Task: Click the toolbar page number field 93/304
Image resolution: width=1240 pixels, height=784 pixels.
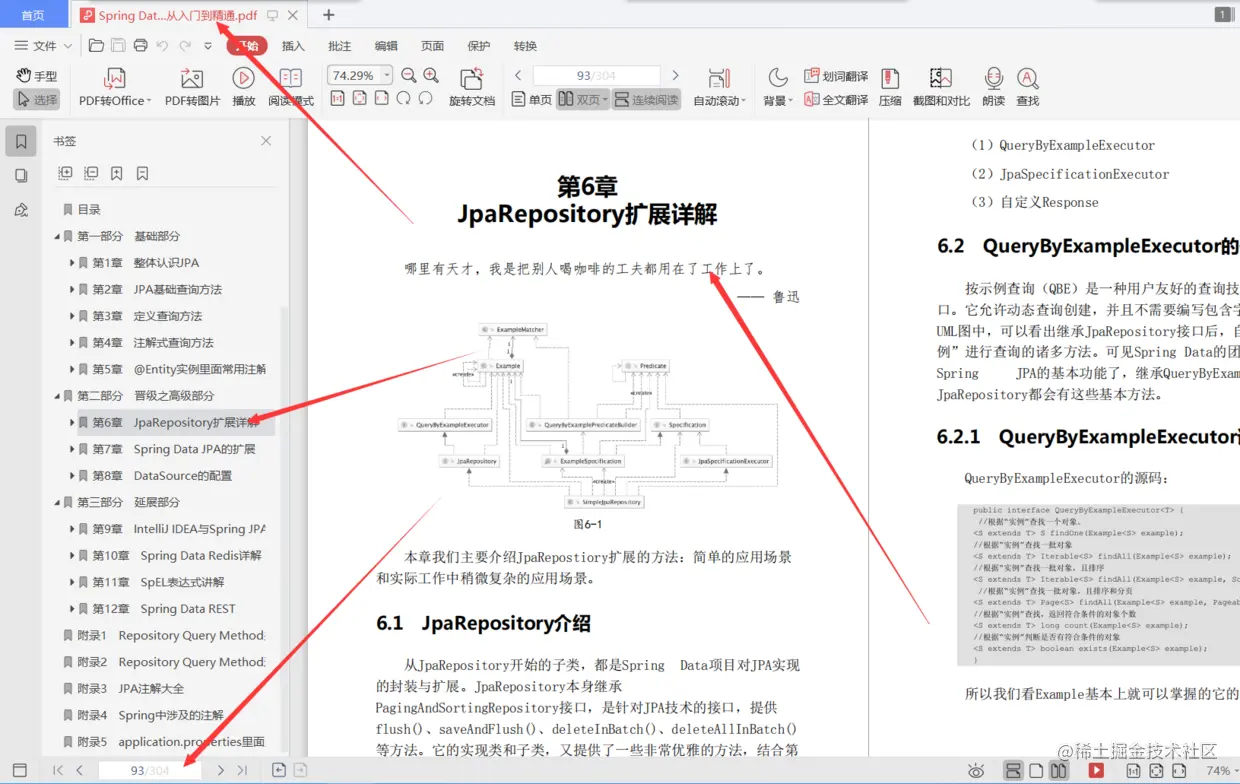Action: pos(596,75)
